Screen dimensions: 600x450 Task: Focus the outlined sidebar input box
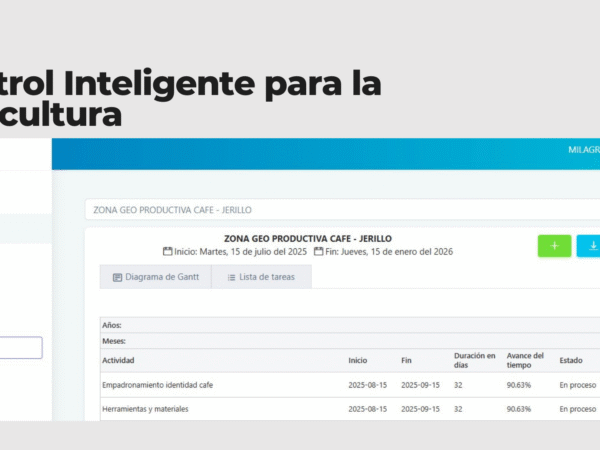coord(20,347)
